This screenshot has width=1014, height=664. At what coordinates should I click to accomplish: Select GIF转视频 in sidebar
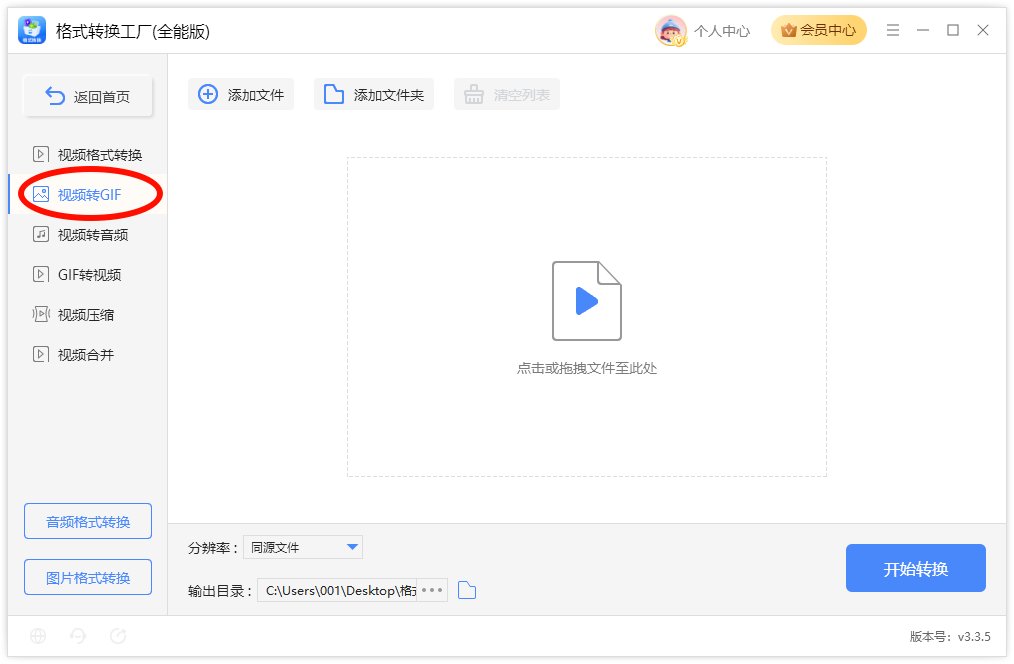87,275
